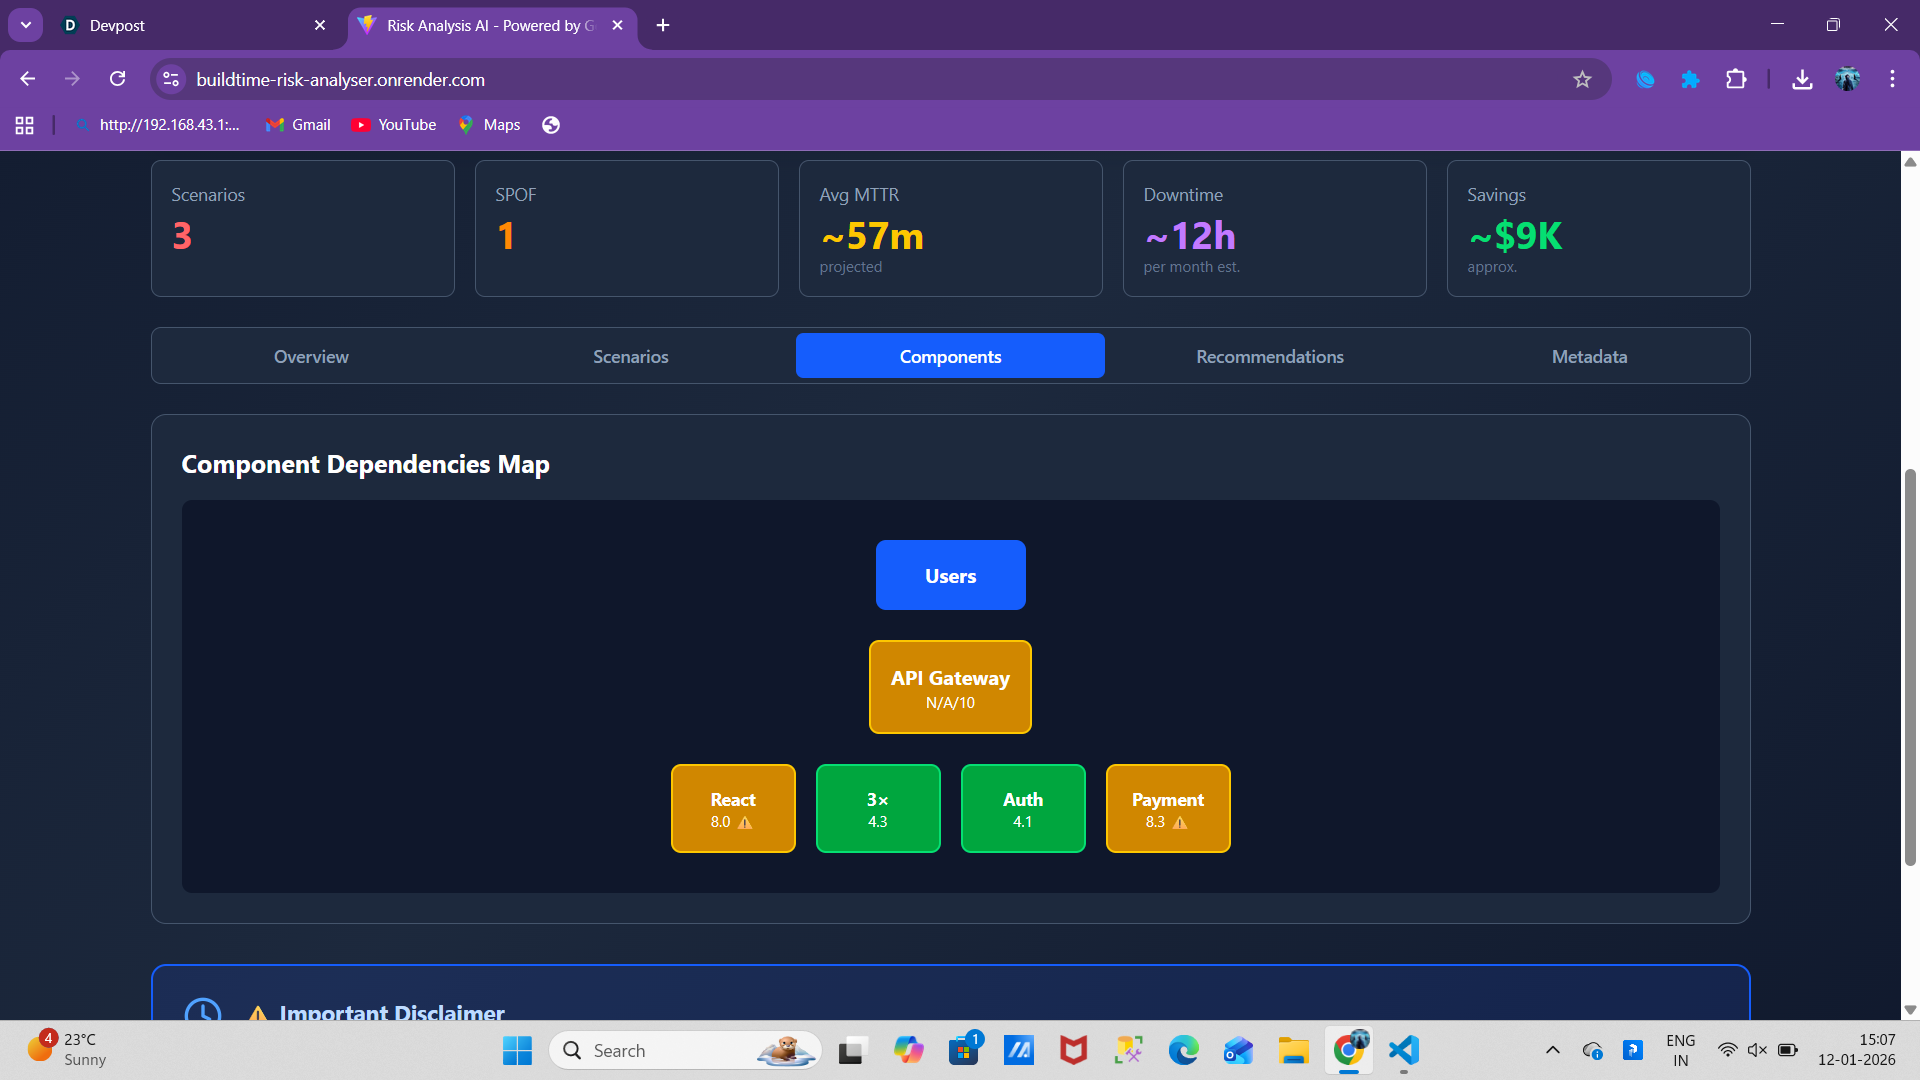Click the browser downloads icon
This screenshot has width=1920, height=1080.
point(1802,80)
